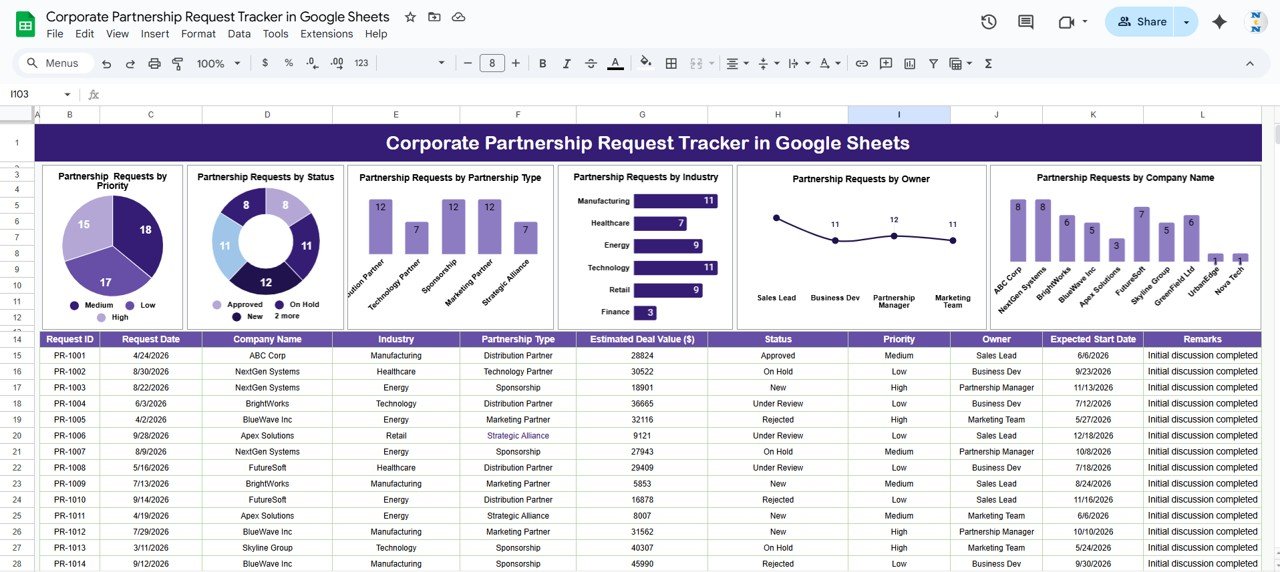Image resolution: width=1280 pixels, height=572 pixels.
Task: Open the comments panel icon
Action: click(1025, 22)
